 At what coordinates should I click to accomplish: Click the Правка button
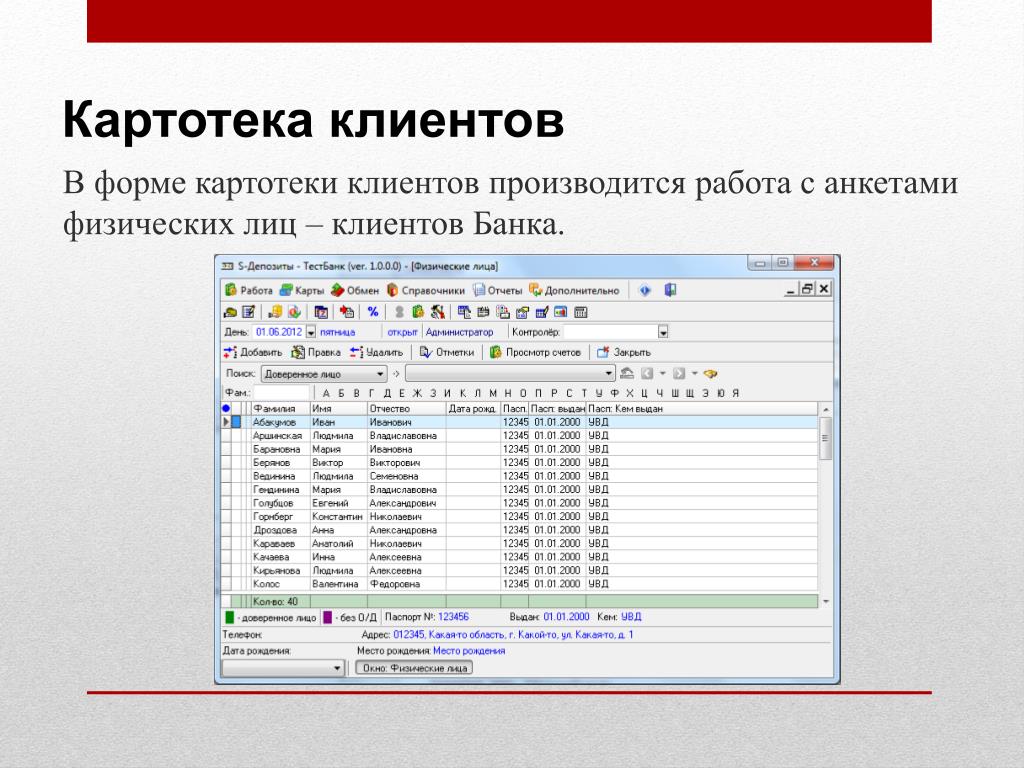(x=316, y=353)
